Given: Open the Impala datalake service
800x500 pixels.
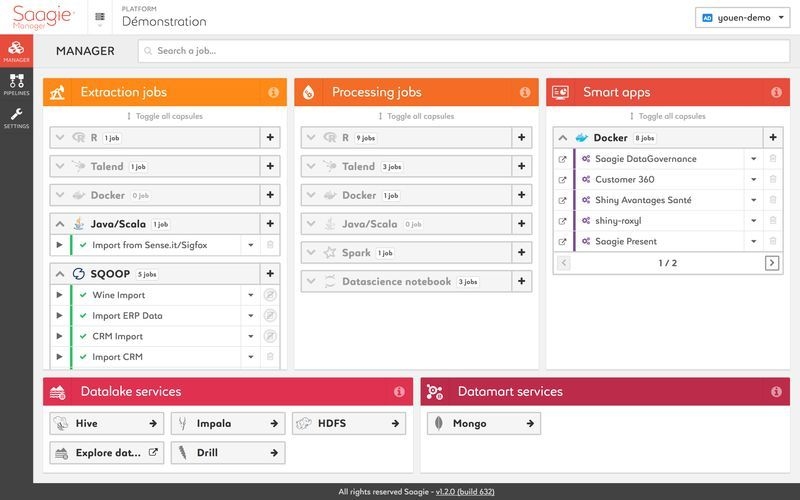Looking at the screenshot, I should point(228,423).
